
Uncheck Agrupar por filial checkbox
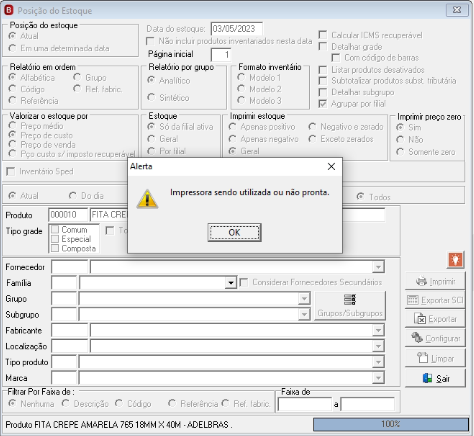pyautogui.click(x=323, y=104)
